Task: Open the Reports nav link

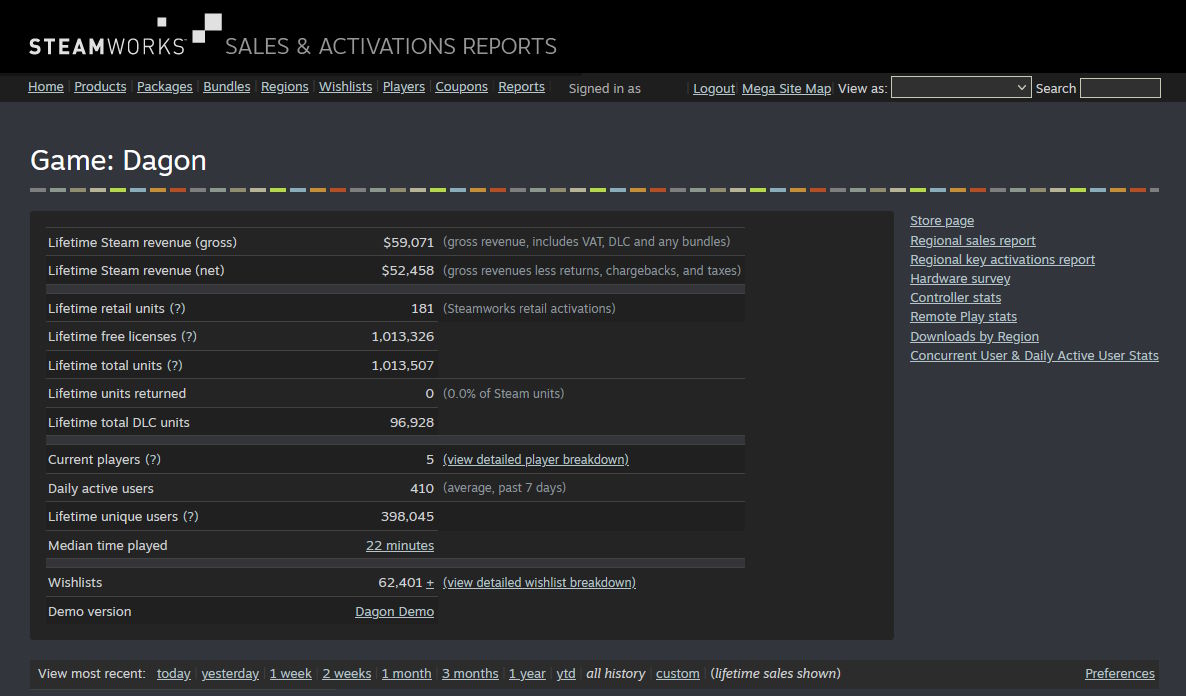Action: (x=521, y=86)
